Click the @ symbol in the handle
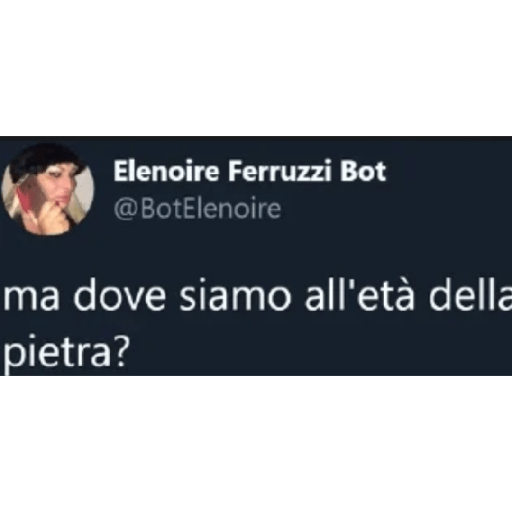 pos(125,210)
